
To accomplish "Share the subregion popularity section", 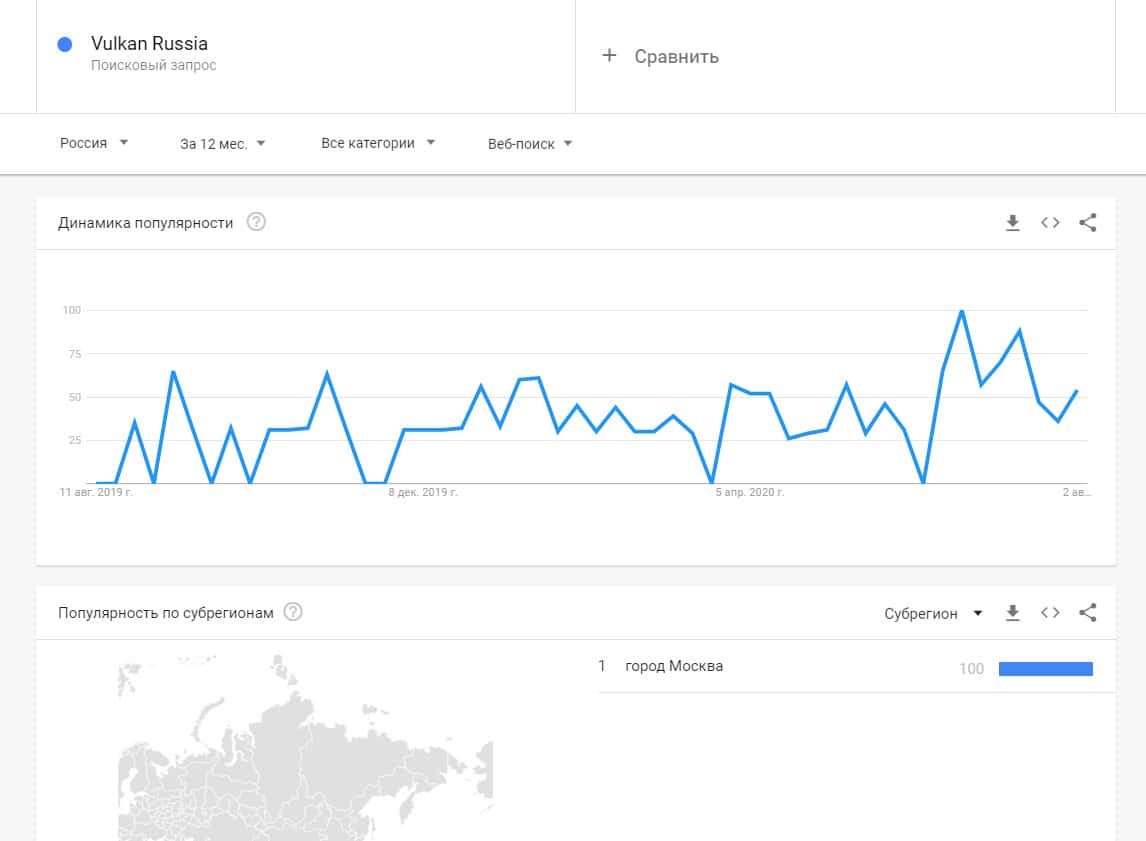I will (x=1088, y=613).
